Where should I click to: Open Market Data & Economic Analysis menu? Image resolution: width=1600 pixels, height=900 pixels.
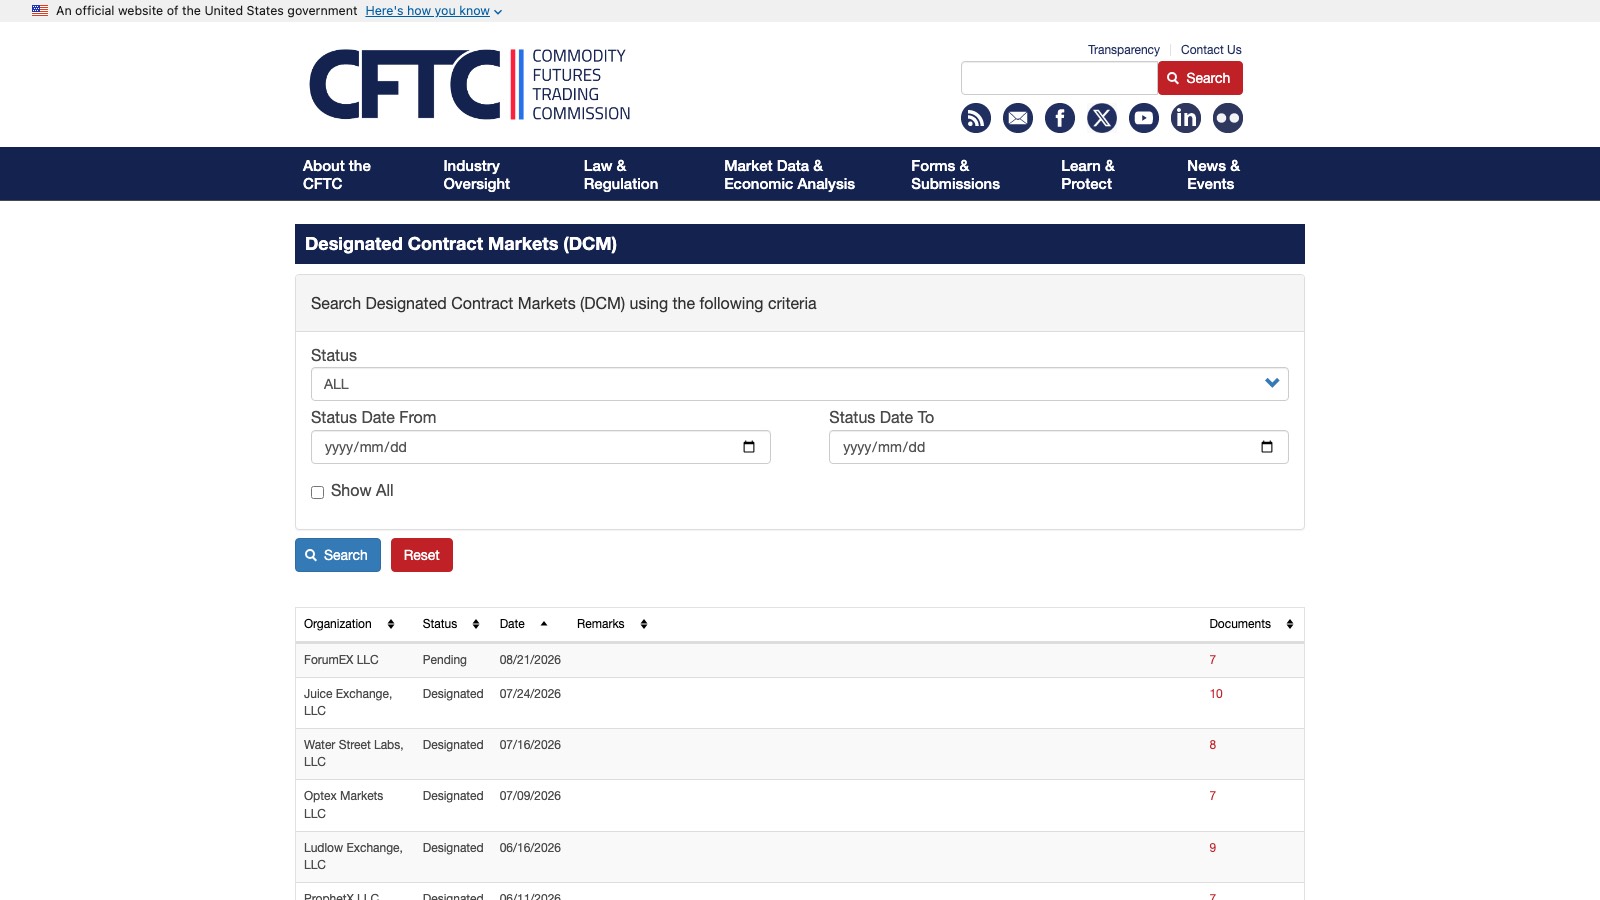(x=790, y=175)
